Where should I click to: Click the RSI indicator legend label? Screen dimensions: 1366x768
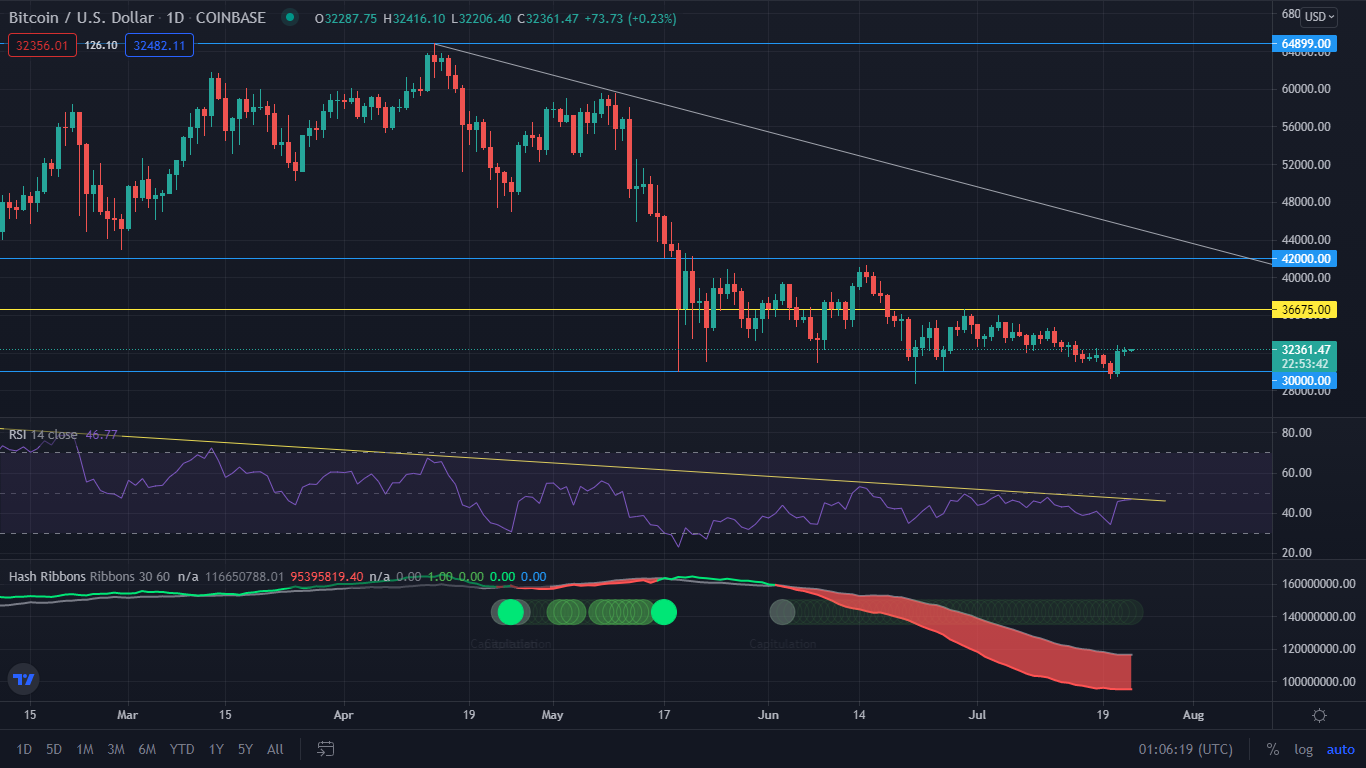pyautogui.click(x=17, y=434)
